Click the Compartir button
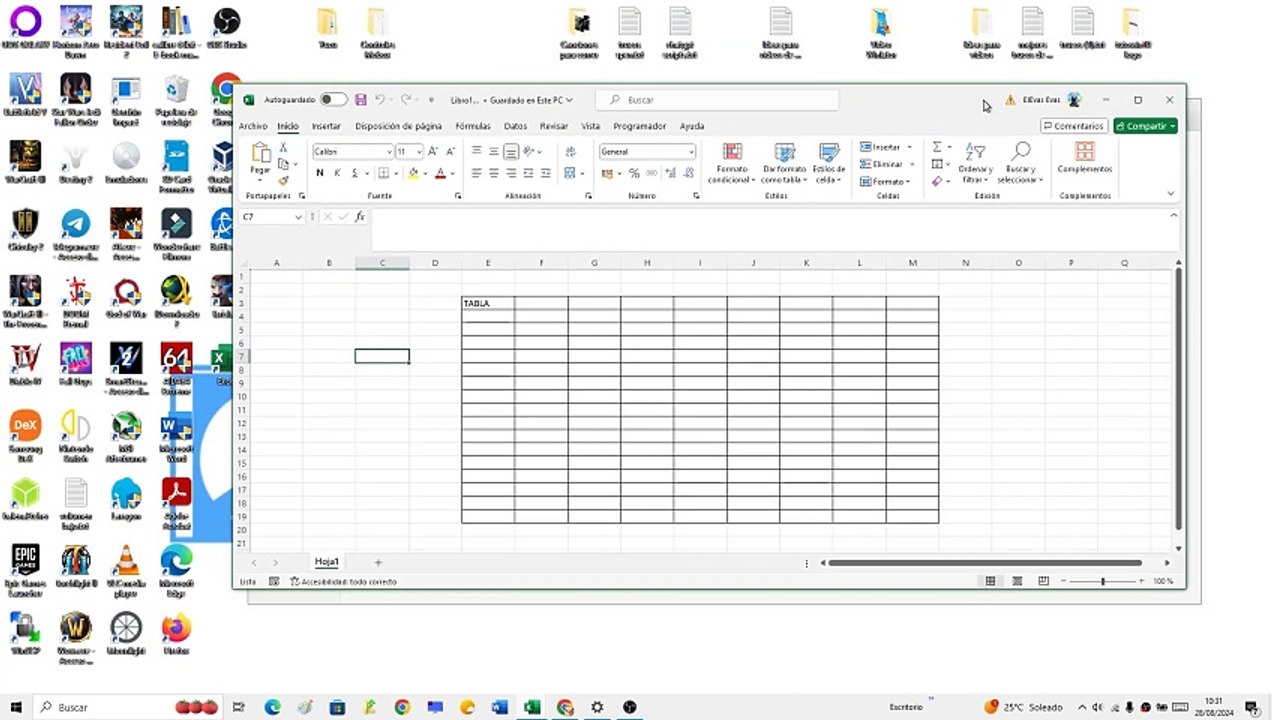1272x720 pixels. (1145, 126)
